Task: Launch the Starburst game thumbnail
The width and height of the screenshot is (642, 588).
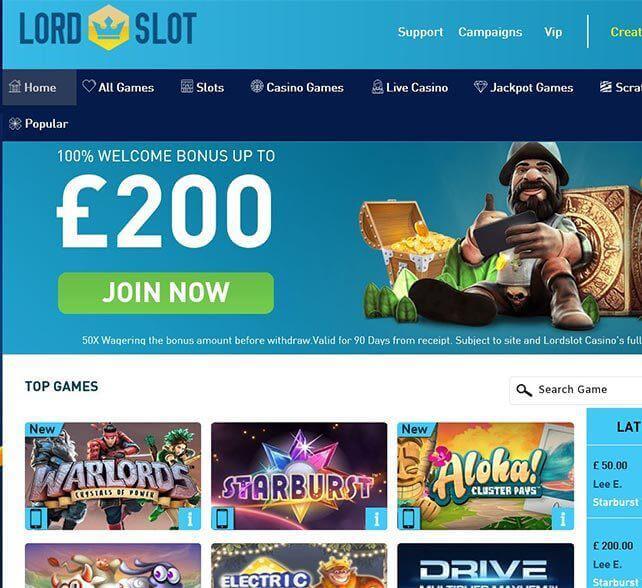Action: point(299,476)
